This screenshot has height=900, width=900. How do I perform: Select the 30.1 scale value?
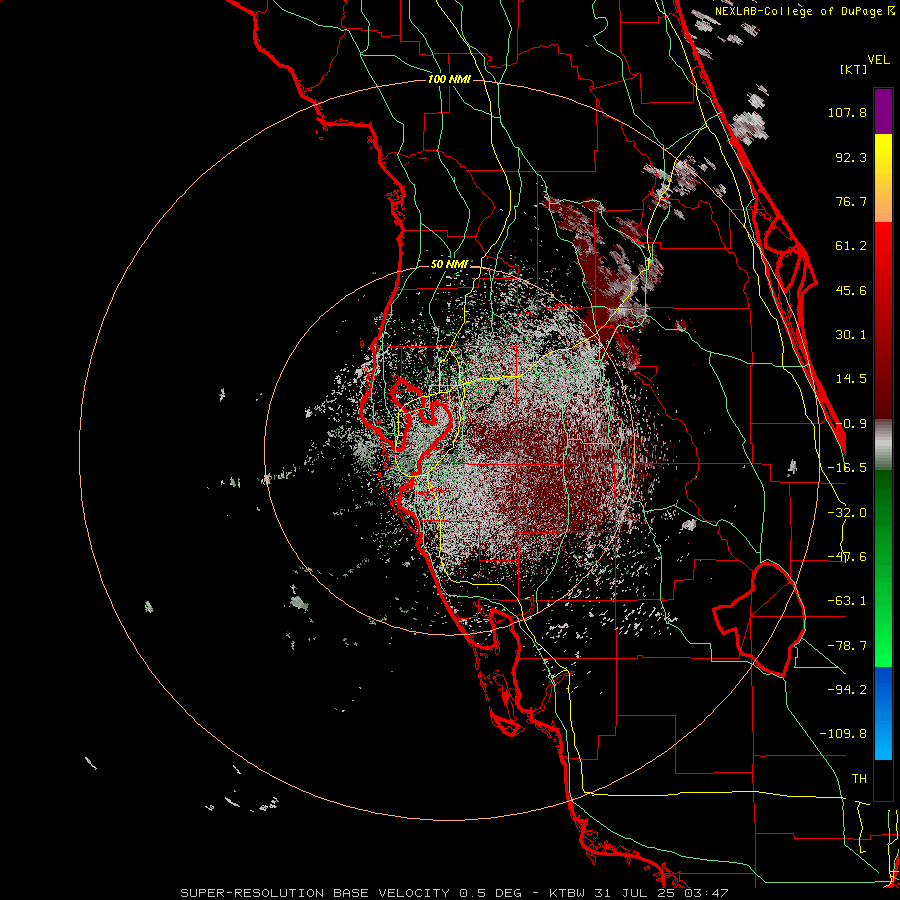click(851, 335)
